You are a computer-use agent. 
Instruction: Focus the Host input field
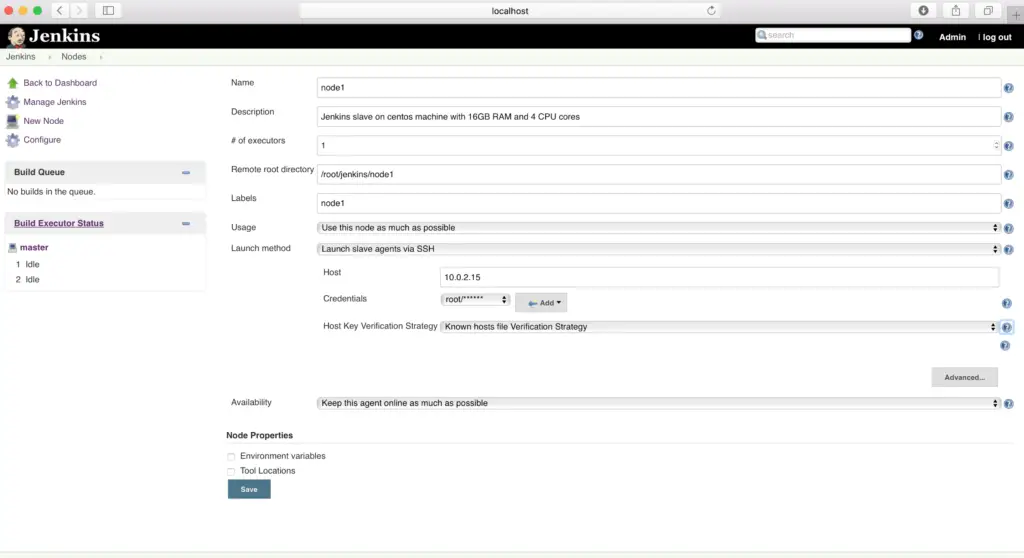(x=719, y=277)
